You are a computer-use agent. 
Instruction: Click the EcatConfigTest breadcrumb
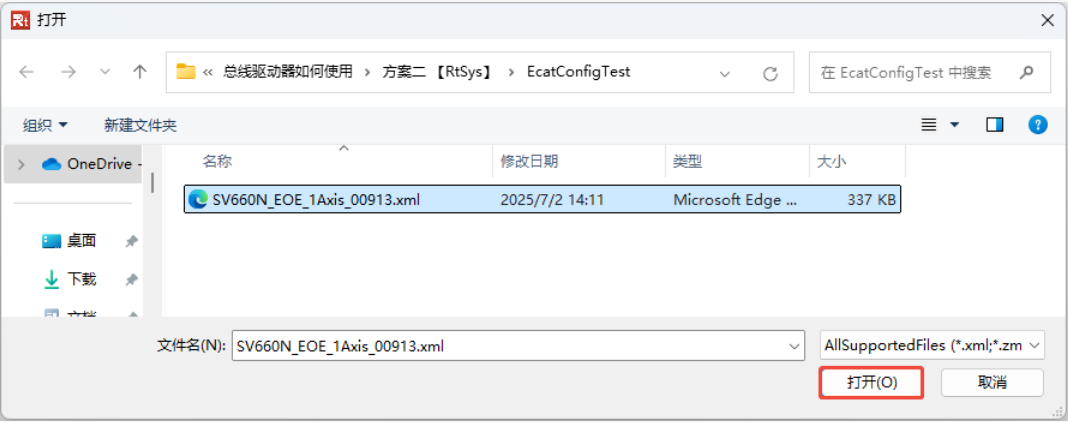coord(578,71)
